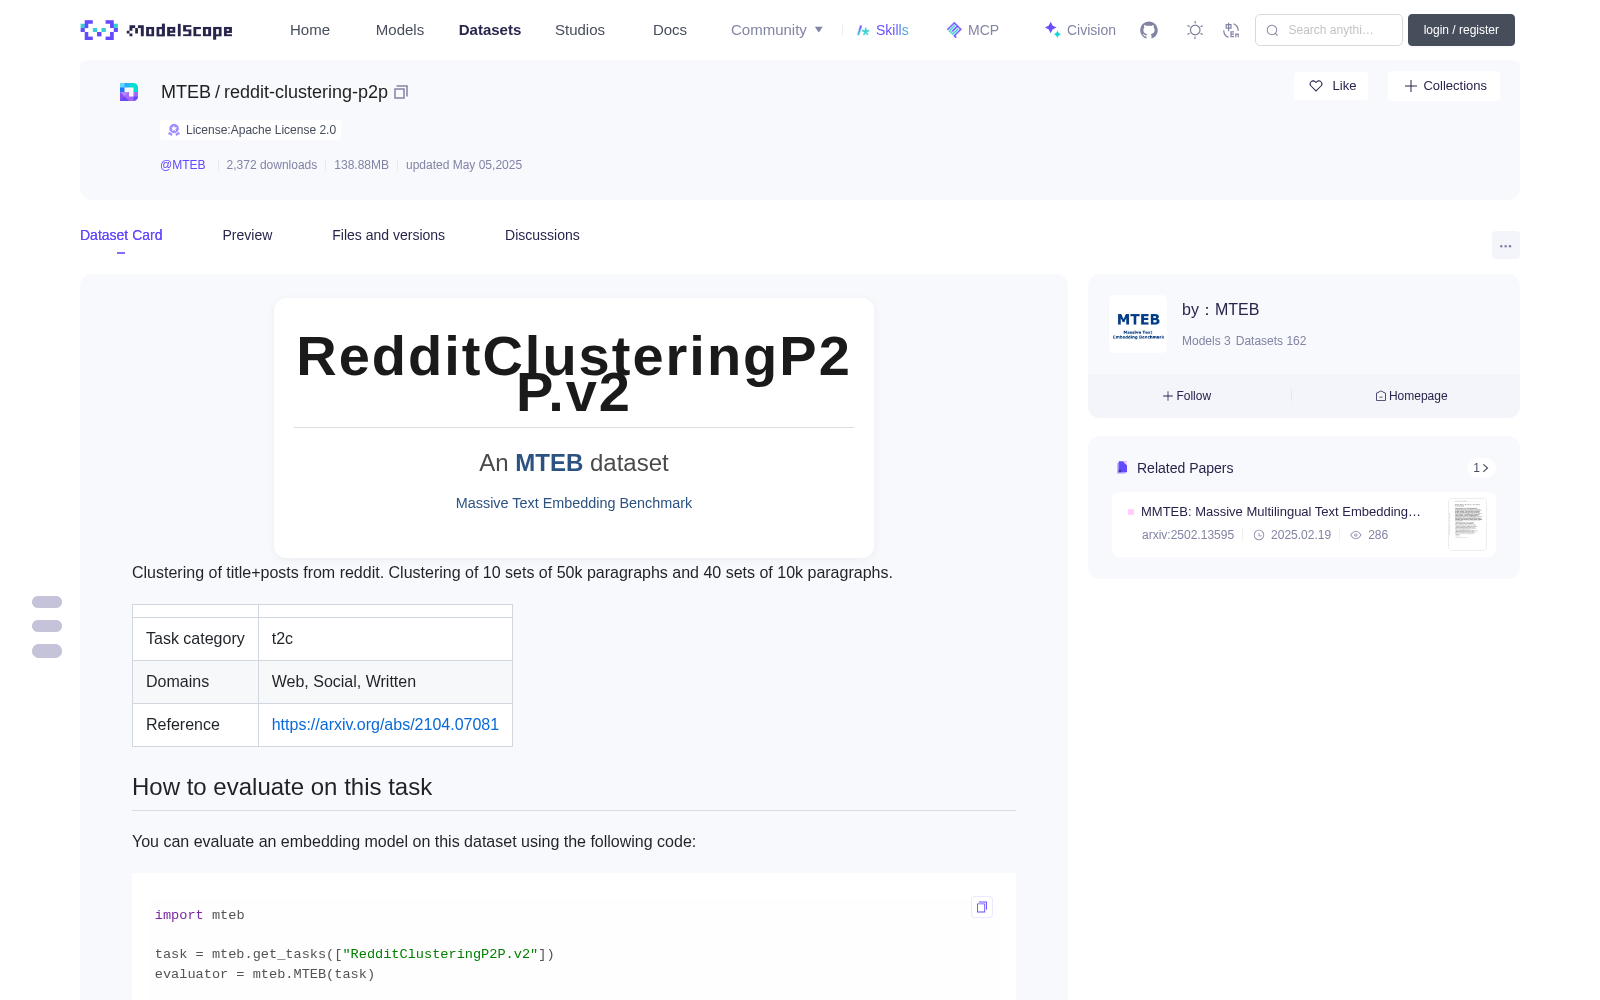This screenshot has width=1600, height=1000.
Task: Open the MCP nav item
Action: pyautogui.click(x=972, y=30)
